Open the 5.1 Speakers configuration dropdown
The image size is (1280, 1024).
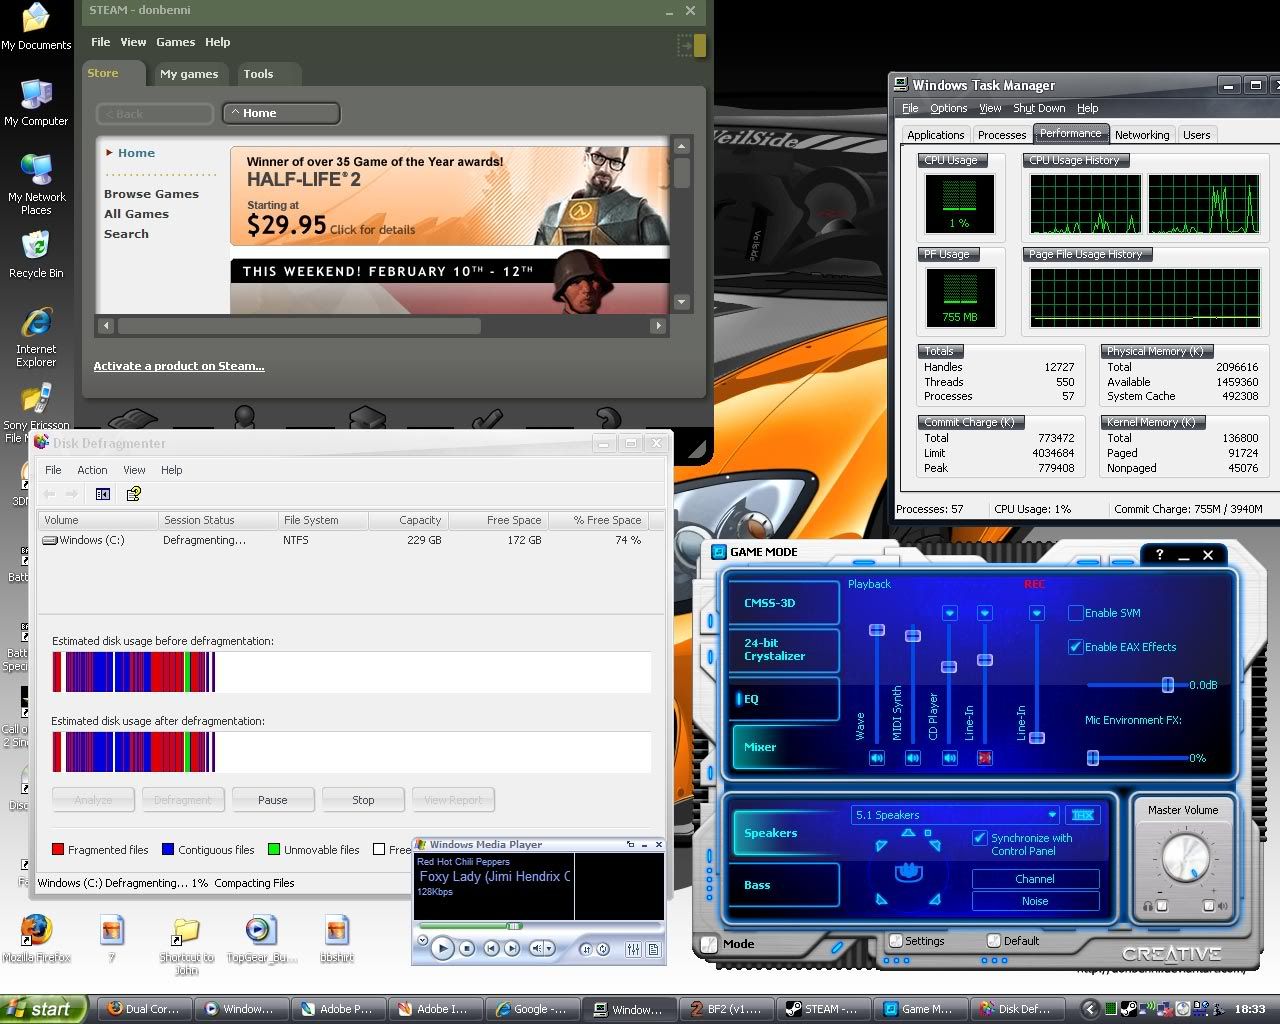point(955,815)
